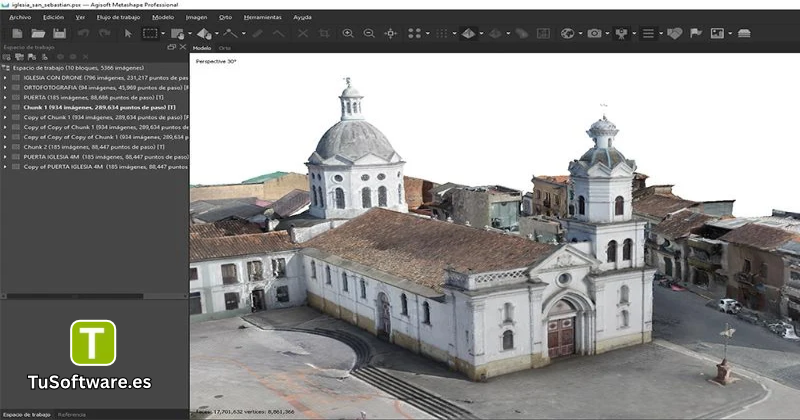Click the Show shapes icon

(x=674, y=33)
